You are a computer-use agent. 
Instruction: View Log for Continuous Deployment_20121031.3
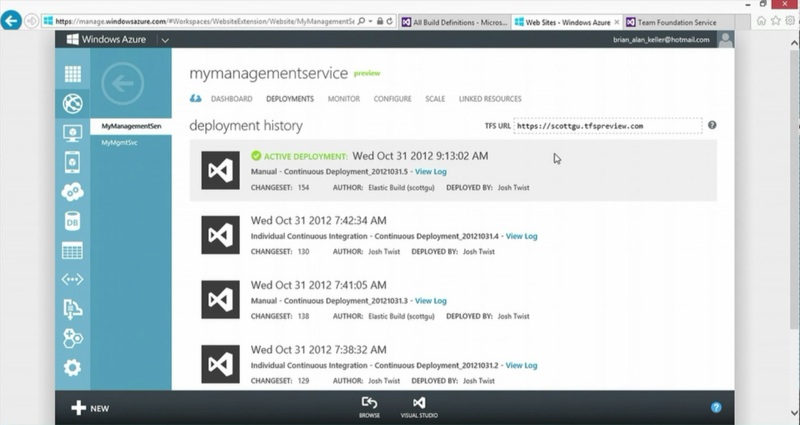tap(431, 301)
